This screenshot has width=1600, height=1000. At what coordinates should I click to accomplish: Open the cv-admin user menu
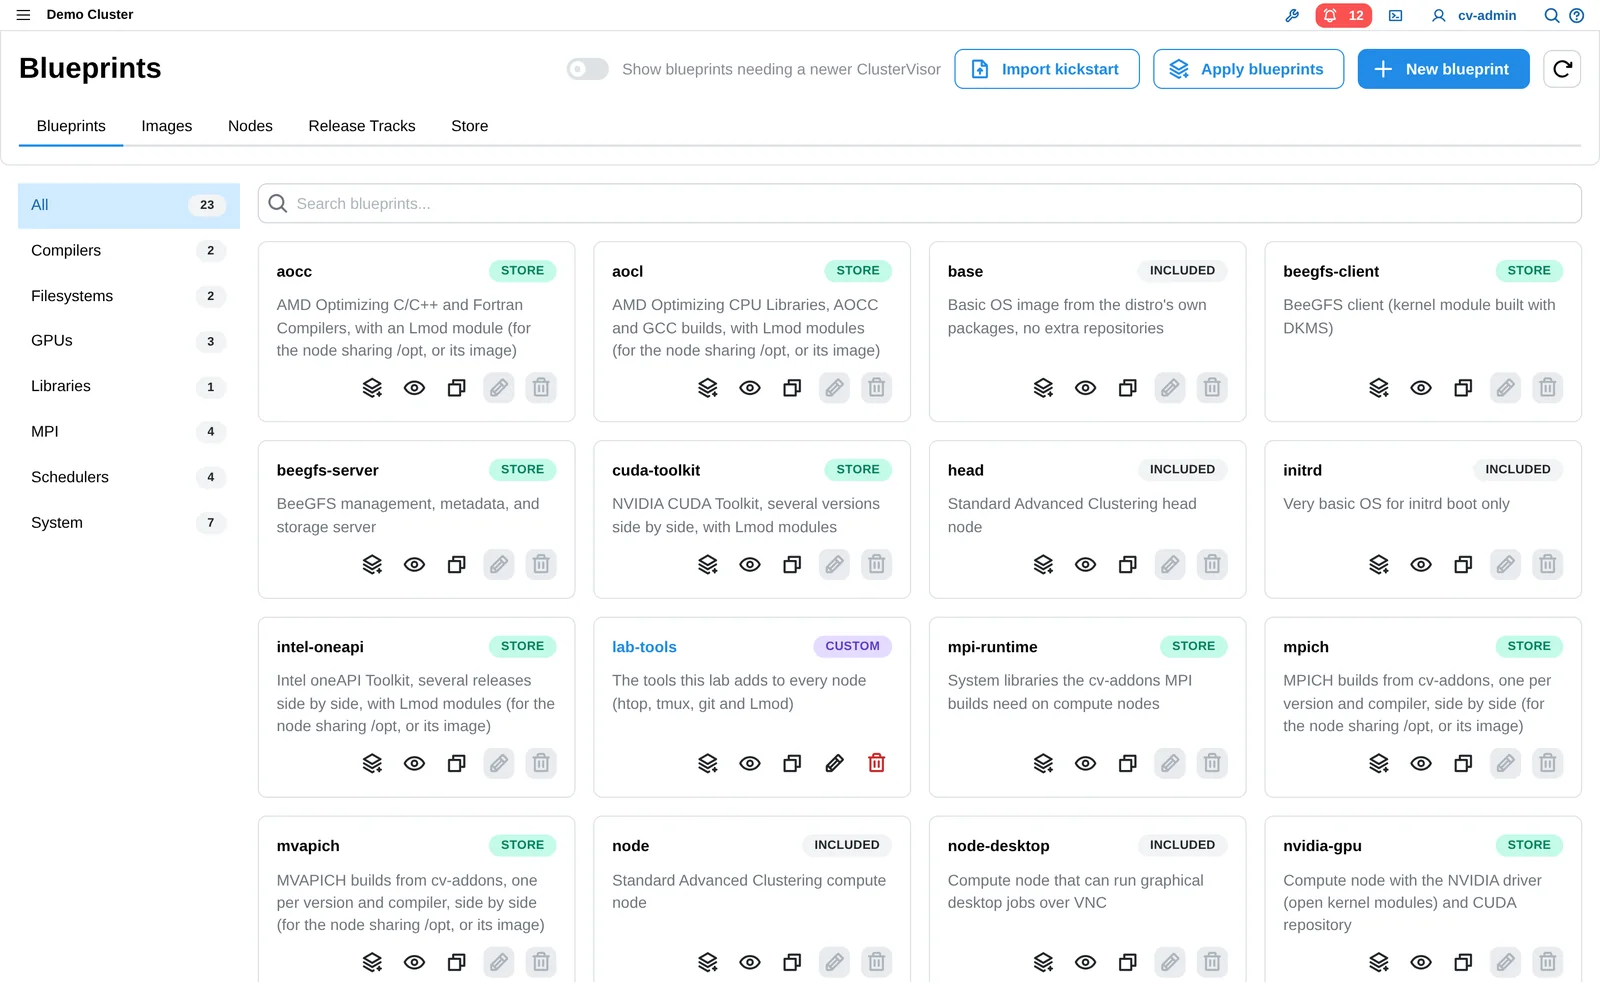(1474, 15)
